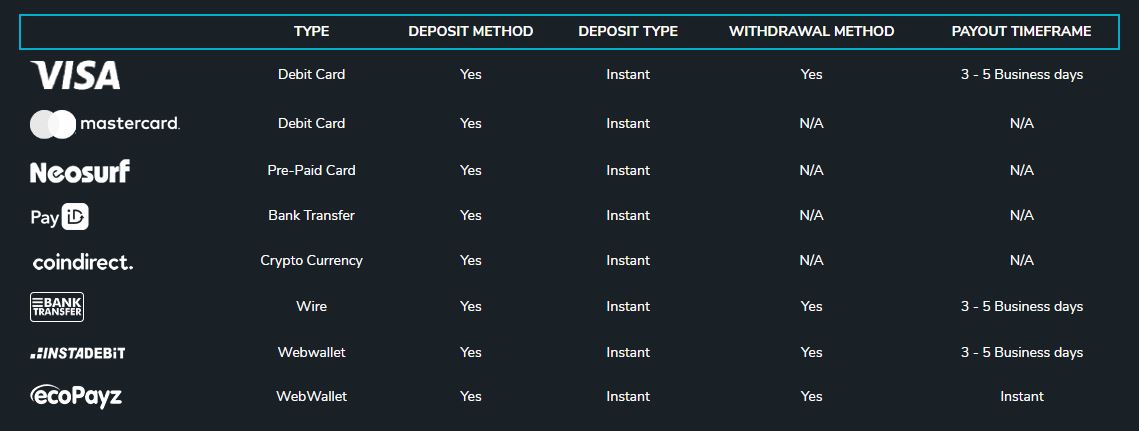1139x431 pixels.
Task: Click the PAYOUT TIMEFRAME column header
Action: click(1021, 31)
